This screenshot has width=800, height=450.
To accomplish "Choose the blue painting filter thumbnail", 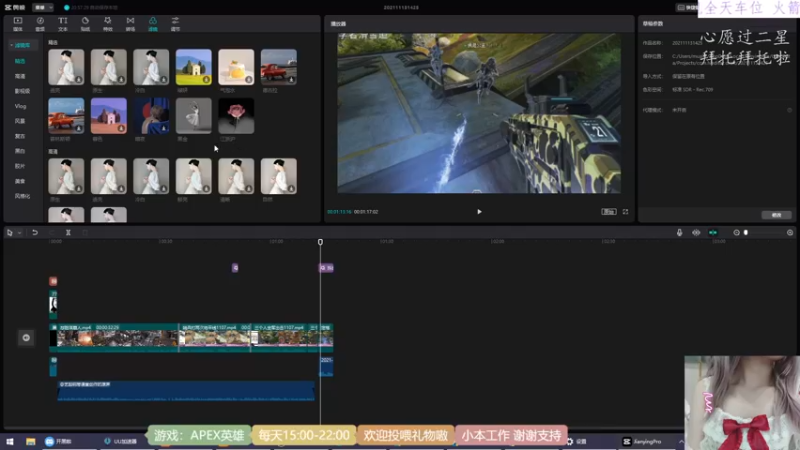I will [x=151, y=116].
